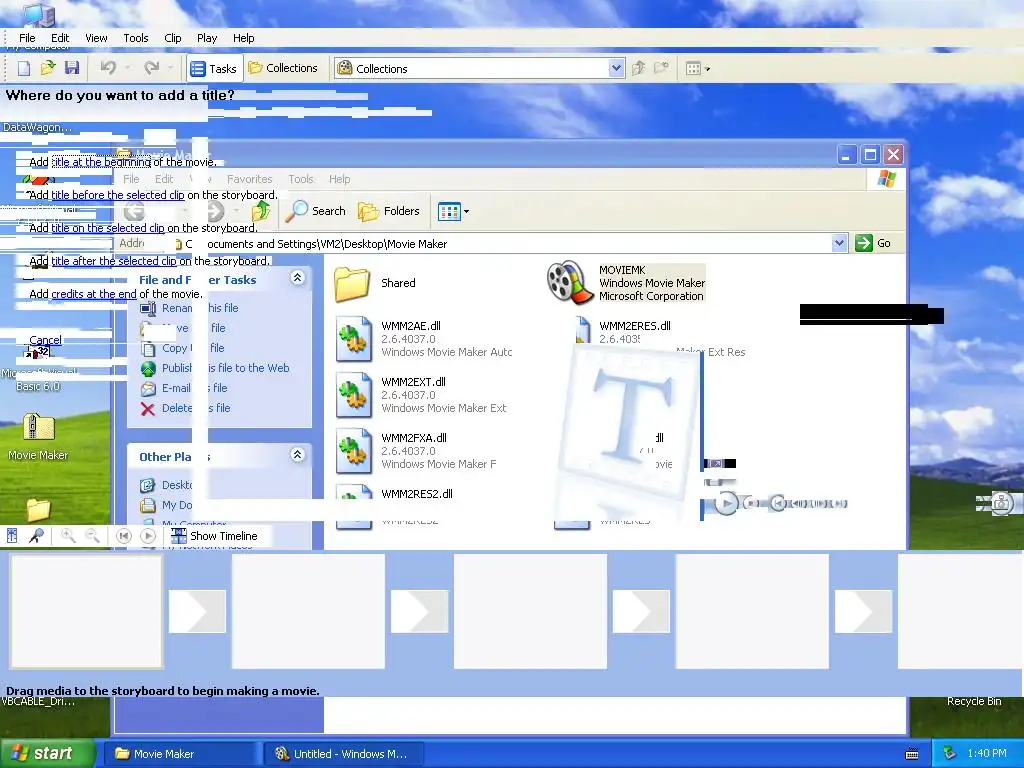Toggle the Folders button in Explorer window

click(x=389, y=211)
